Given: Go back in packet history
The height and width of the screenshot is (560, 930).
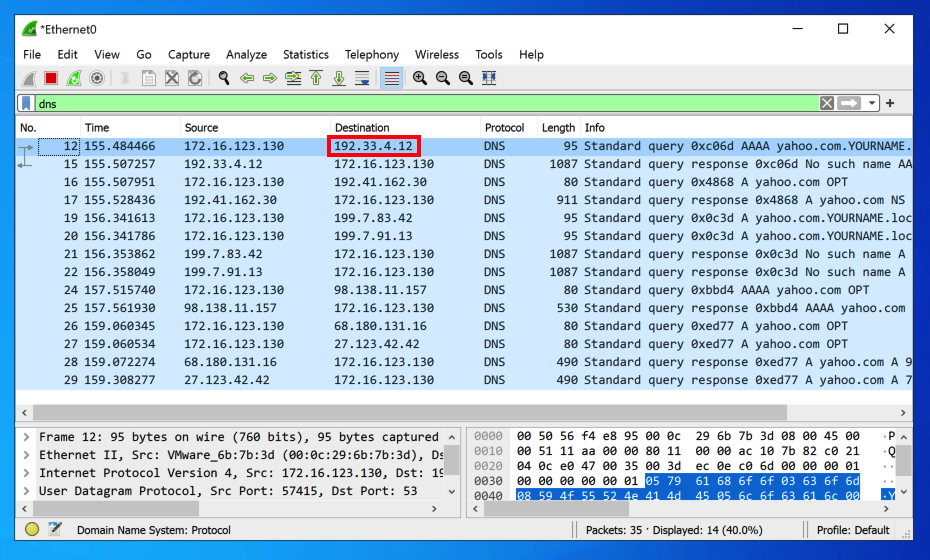Looking at the screenshot, I should point(247,78).
